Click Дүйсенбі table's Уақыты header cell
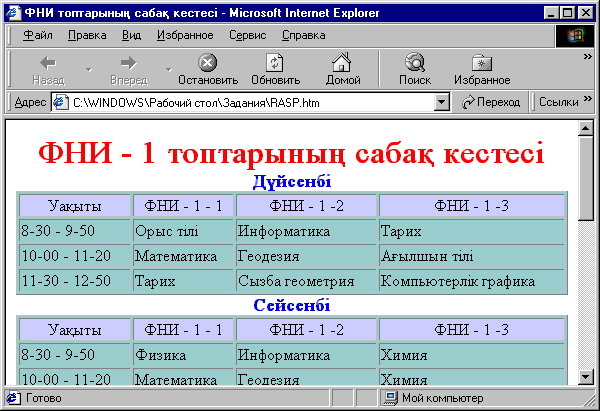This screenshot has width=600, height=411. point(75,206)
